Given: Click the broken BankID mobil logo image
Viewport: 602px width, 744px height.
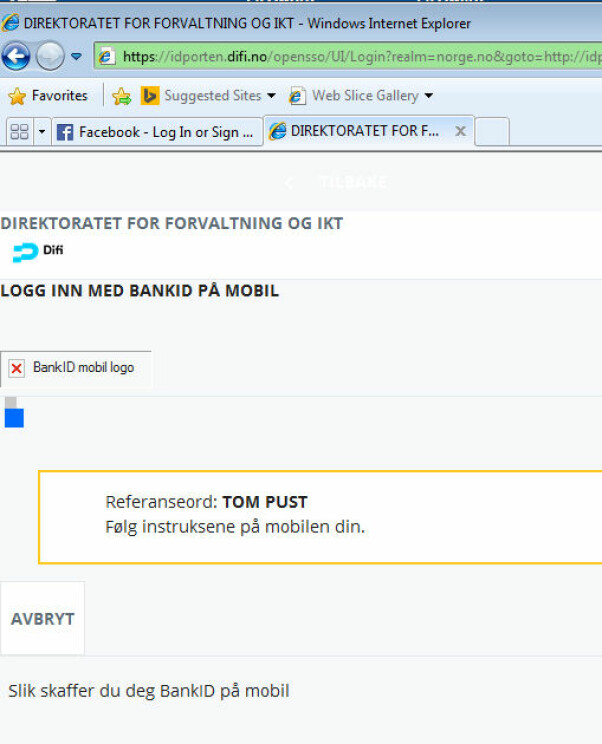Looking at the screenshot, I should click(x=76, y=369).
